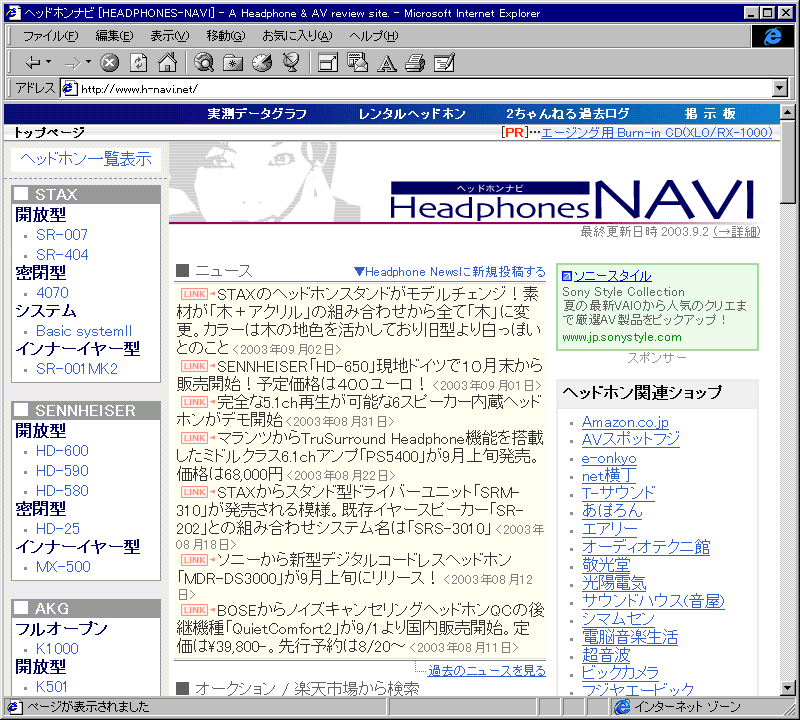Image resolution: width=800 pixels, height=720 pixels.
Task: Go to the Home page icon
Action: coord(167,63)
